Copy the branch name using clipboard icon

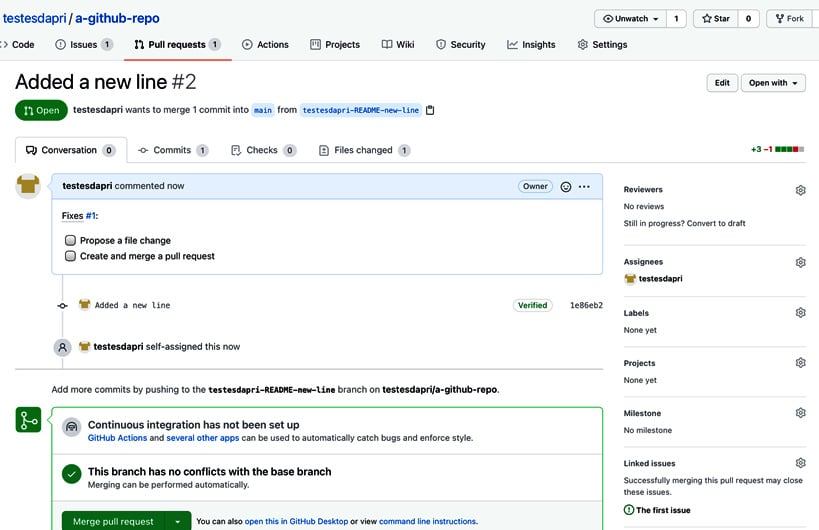[x=430, y=110]
